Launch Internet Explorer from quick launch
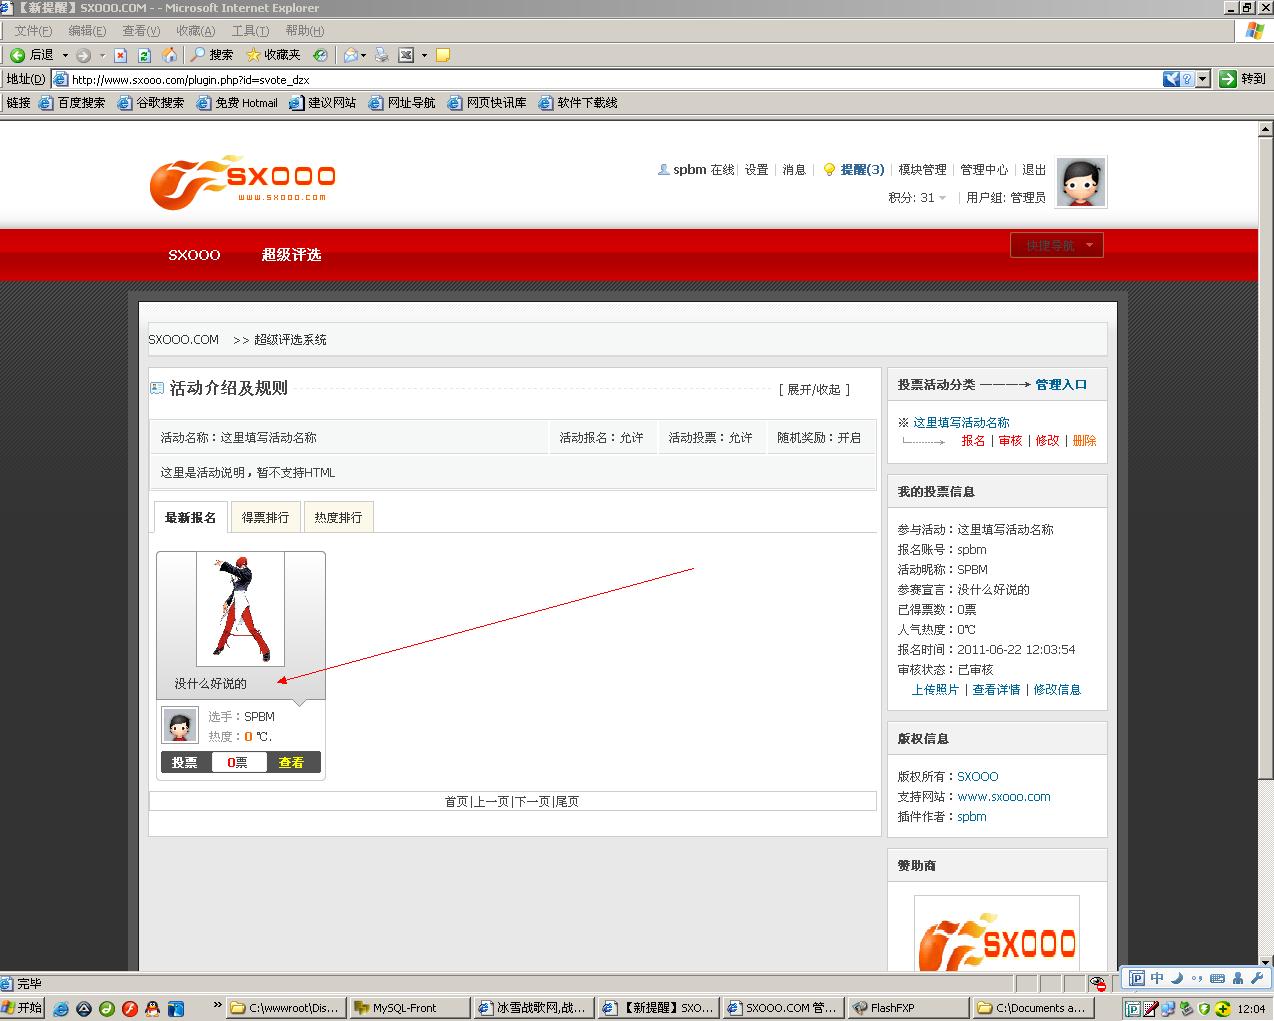1274x1021 pixels. (61, 1008)
